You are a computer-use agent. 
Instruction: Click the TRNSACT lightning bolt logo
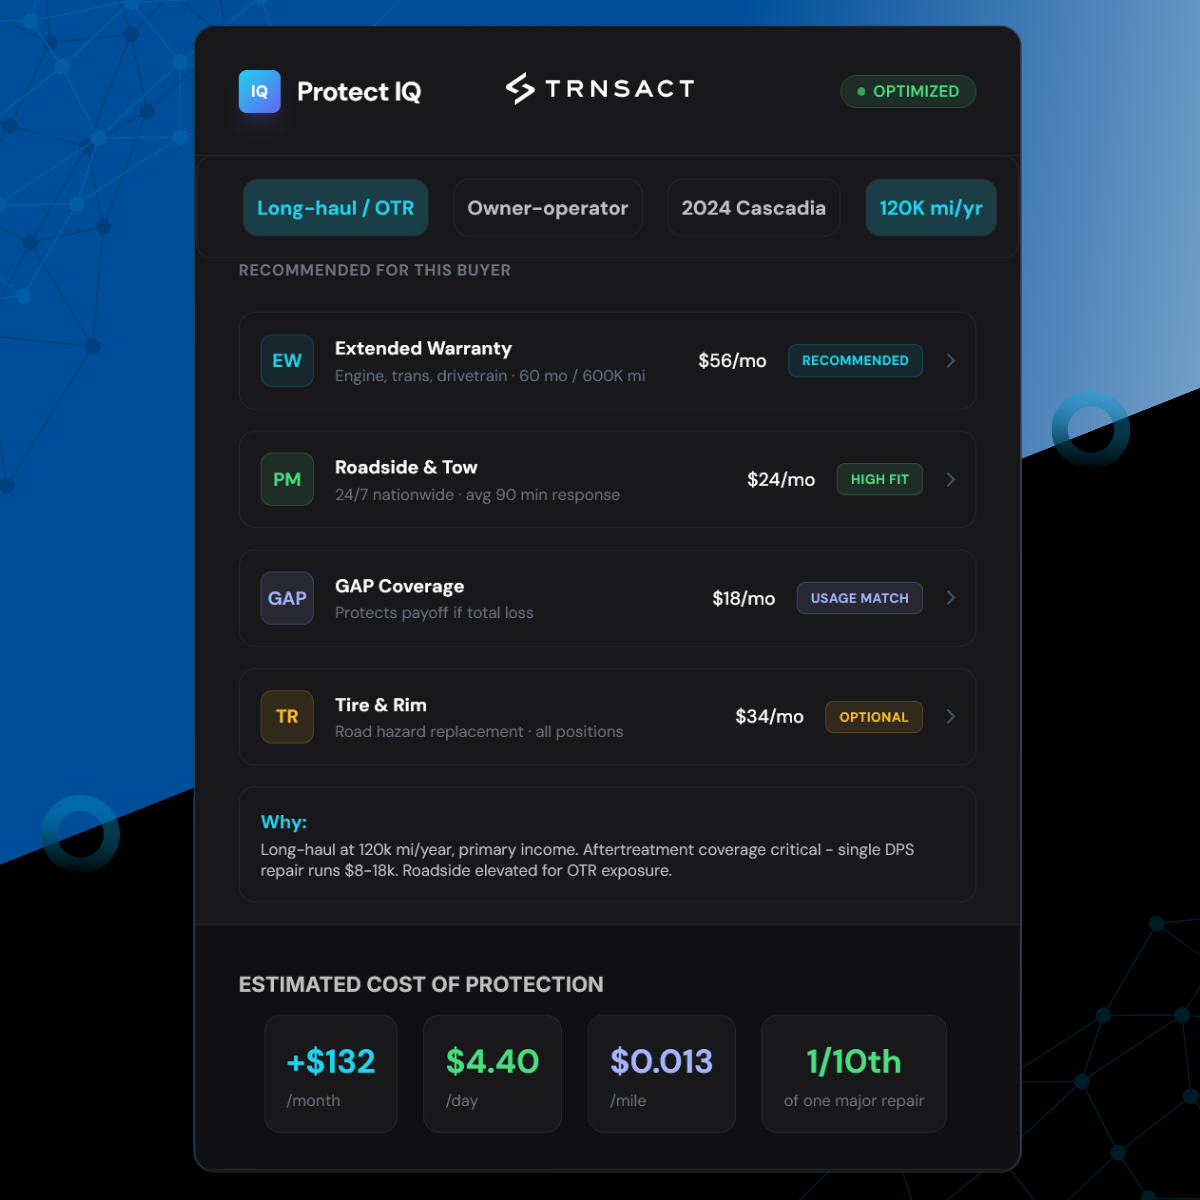click(520, 89)
